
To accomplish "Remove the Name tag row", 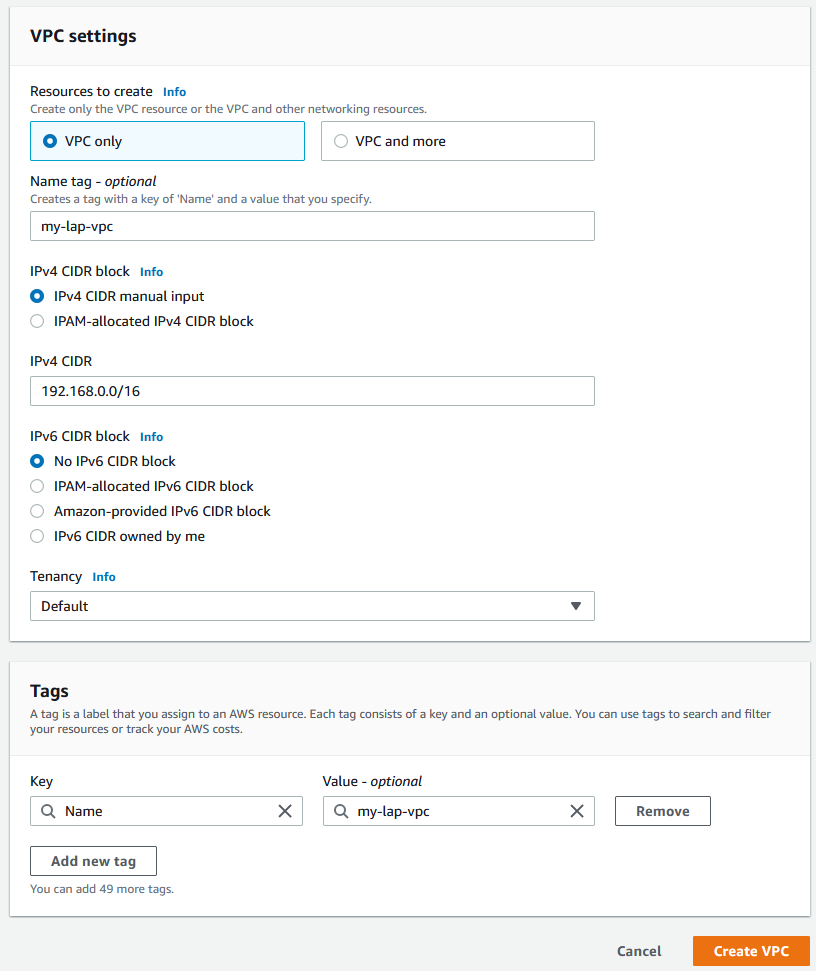I will click(x=662, y=811).
